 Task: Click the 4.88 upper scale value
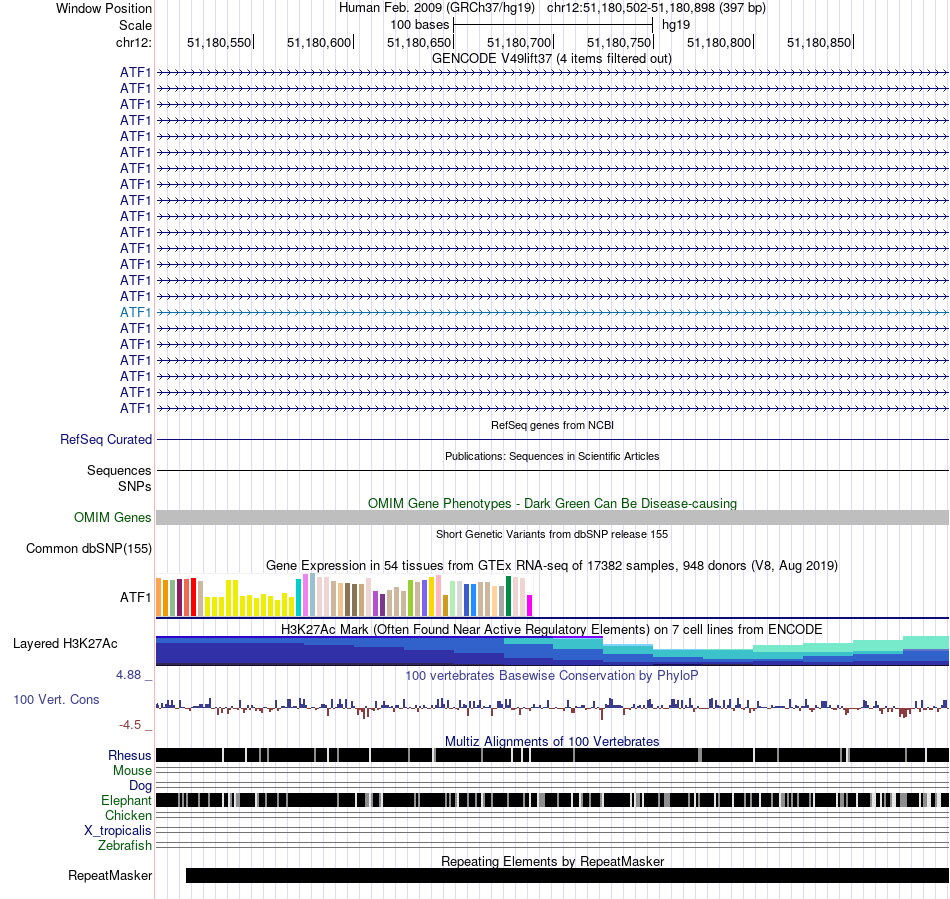(128, 675)
